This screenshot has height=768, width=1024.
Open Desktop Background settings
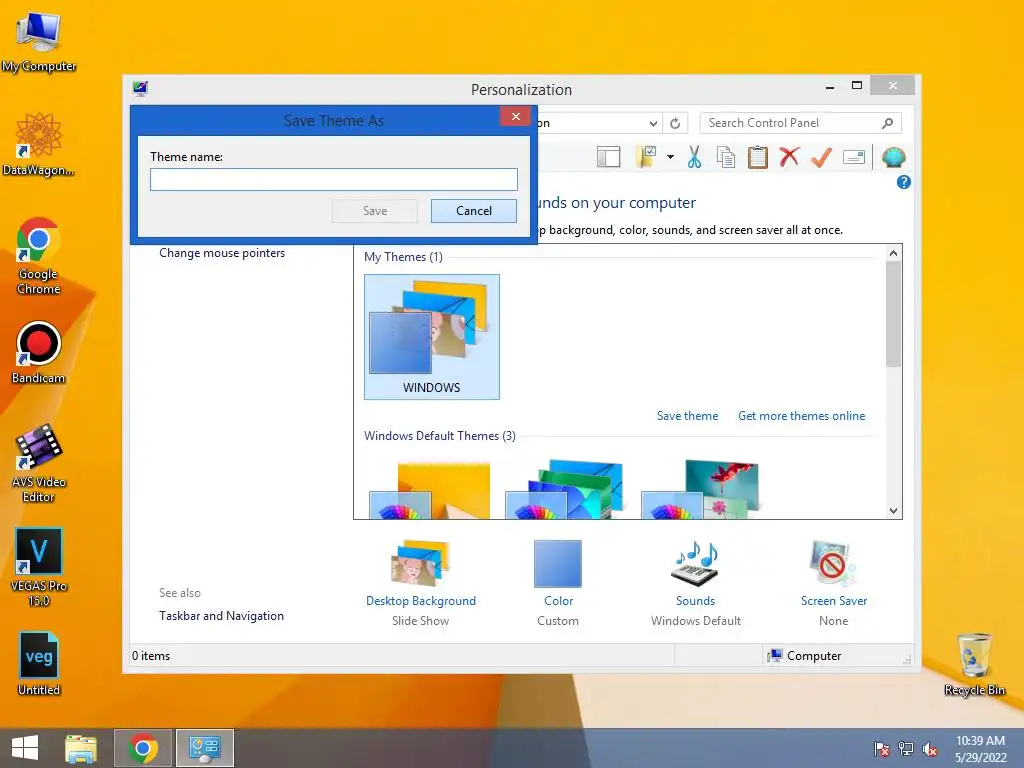421,583
